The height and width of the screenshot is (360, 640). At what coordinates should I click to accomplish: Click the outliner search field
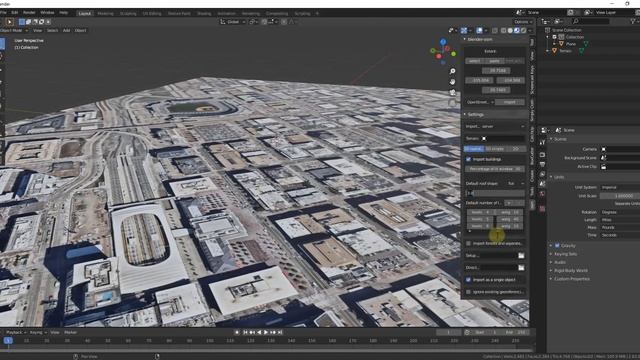(591, 21)
